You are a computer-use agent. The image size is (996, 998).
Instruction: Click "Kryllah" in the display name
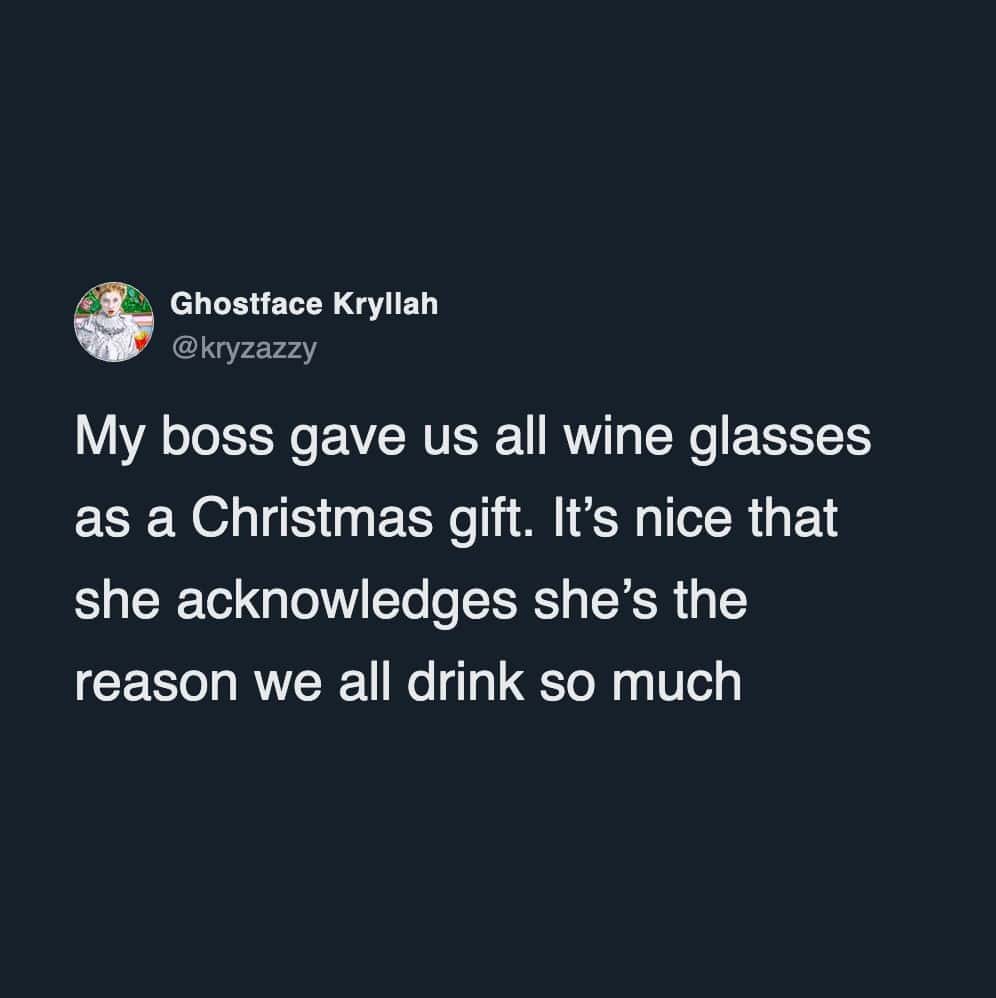(384, 304)
